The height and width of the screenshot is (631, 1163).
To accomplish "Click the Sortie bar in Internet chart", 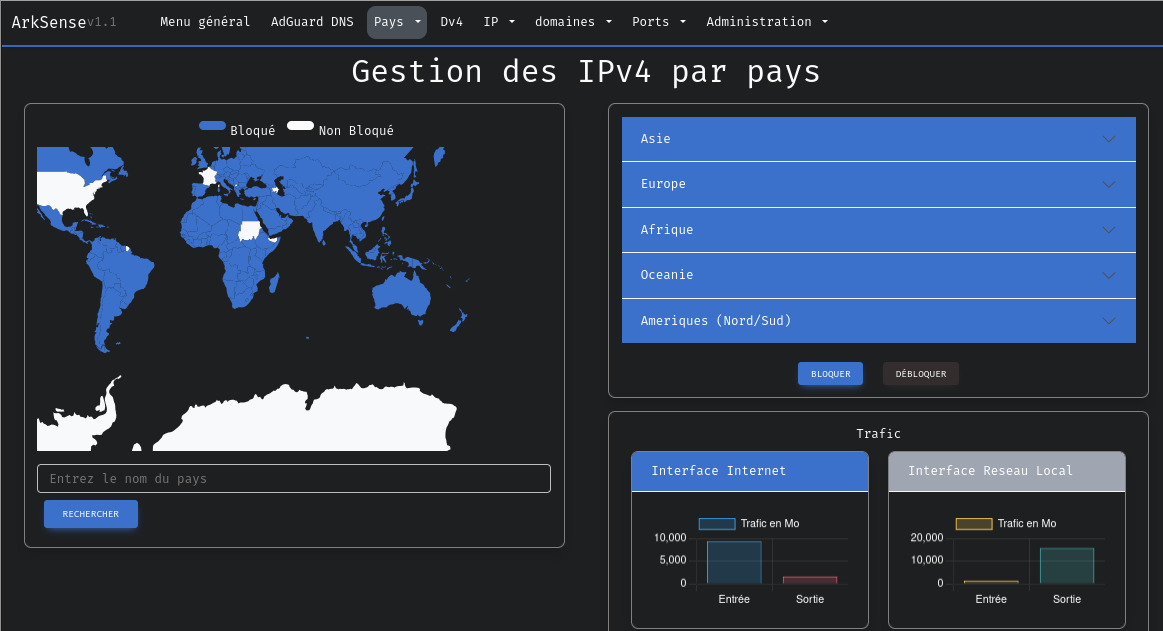I will pyautogui.click(x=810, y=580).
